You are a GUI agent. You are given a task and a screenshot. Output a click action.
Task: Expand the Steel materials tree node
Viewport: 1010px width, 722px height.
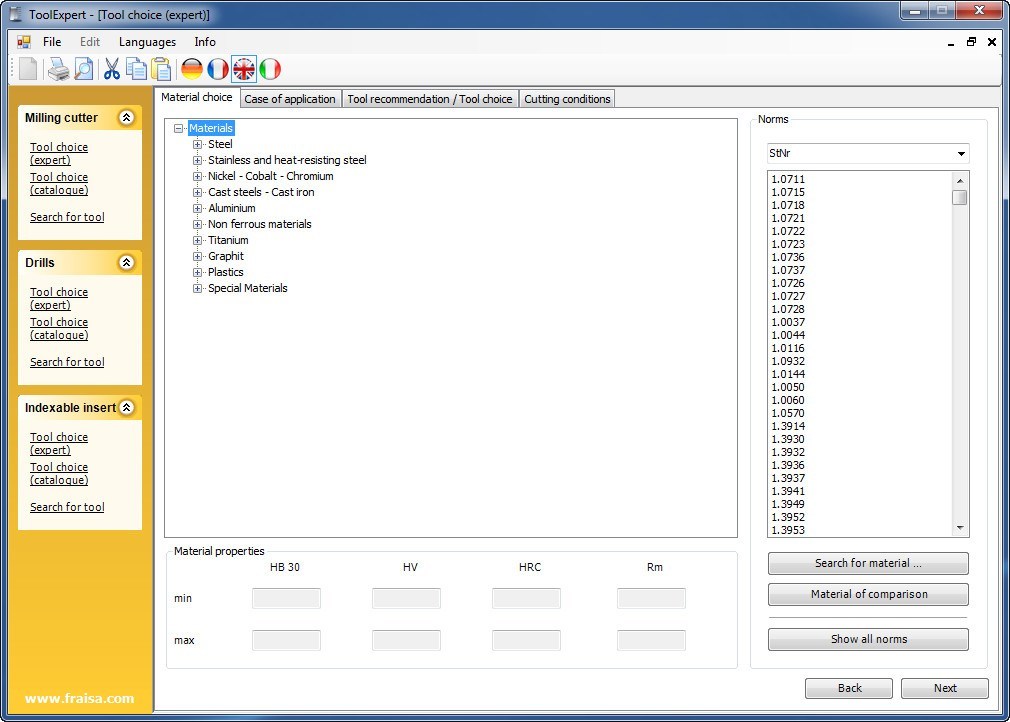pyautogui.click(x=197, y=144)
